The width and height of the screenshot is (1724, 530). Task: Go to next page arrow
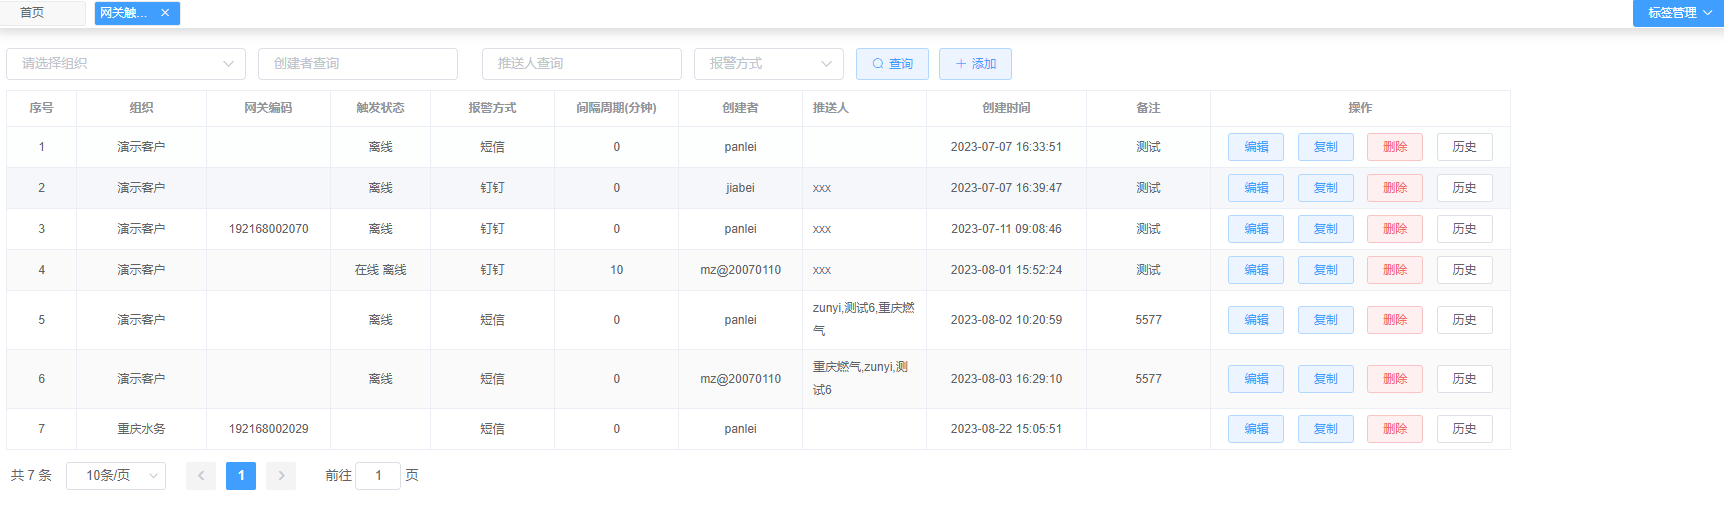coord(281,476)
